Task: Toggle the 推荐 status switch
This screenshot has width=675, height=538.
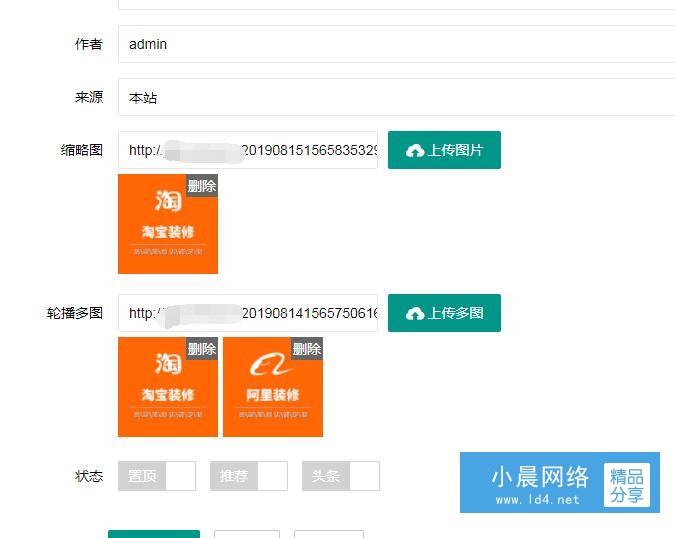Action: click(x=249, y=476)
